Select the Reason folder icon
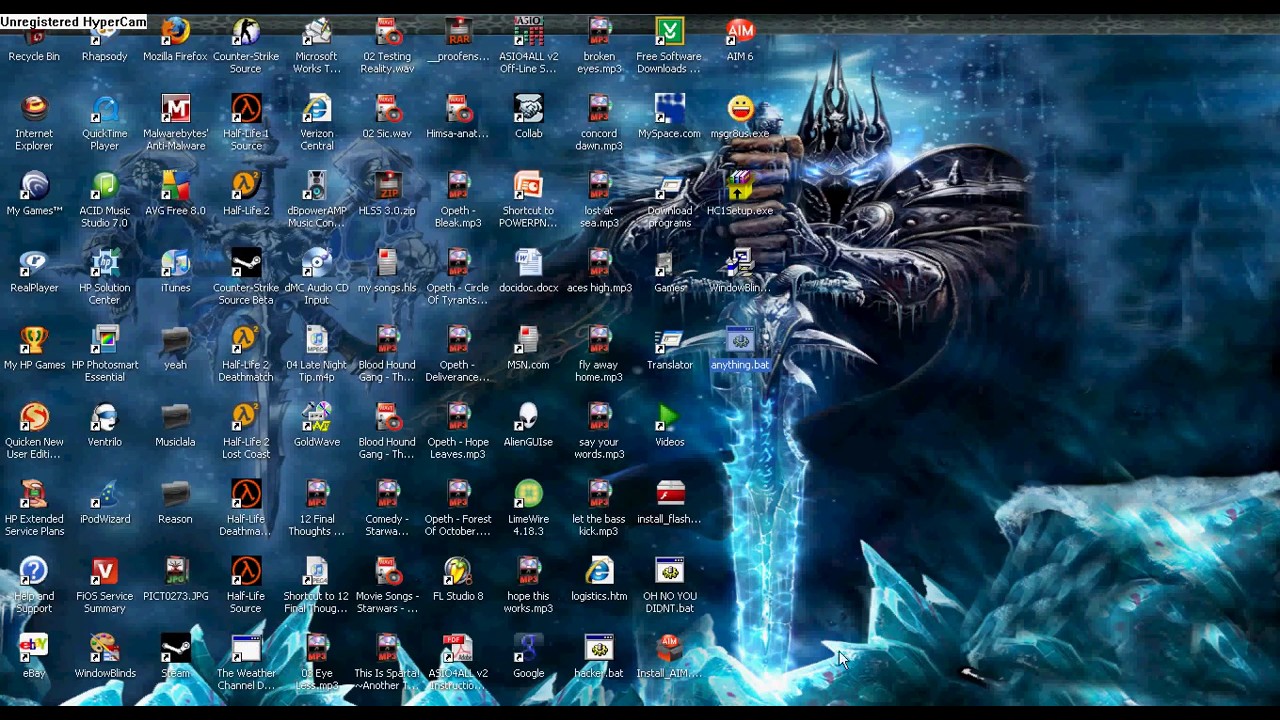1280x720 pixels. [x=175, y=501]
